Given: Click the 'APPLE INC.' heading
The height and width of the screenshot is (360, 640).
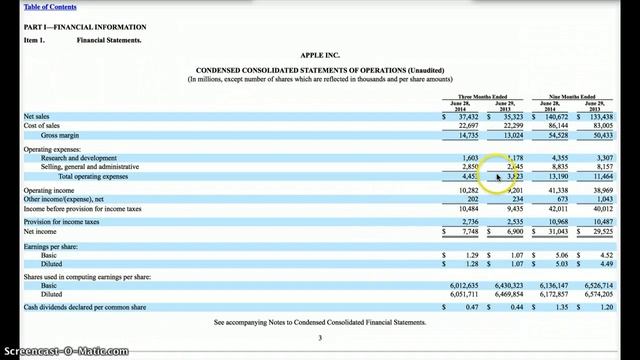Looking at the screenshot, I should click(x=320, y=56).
